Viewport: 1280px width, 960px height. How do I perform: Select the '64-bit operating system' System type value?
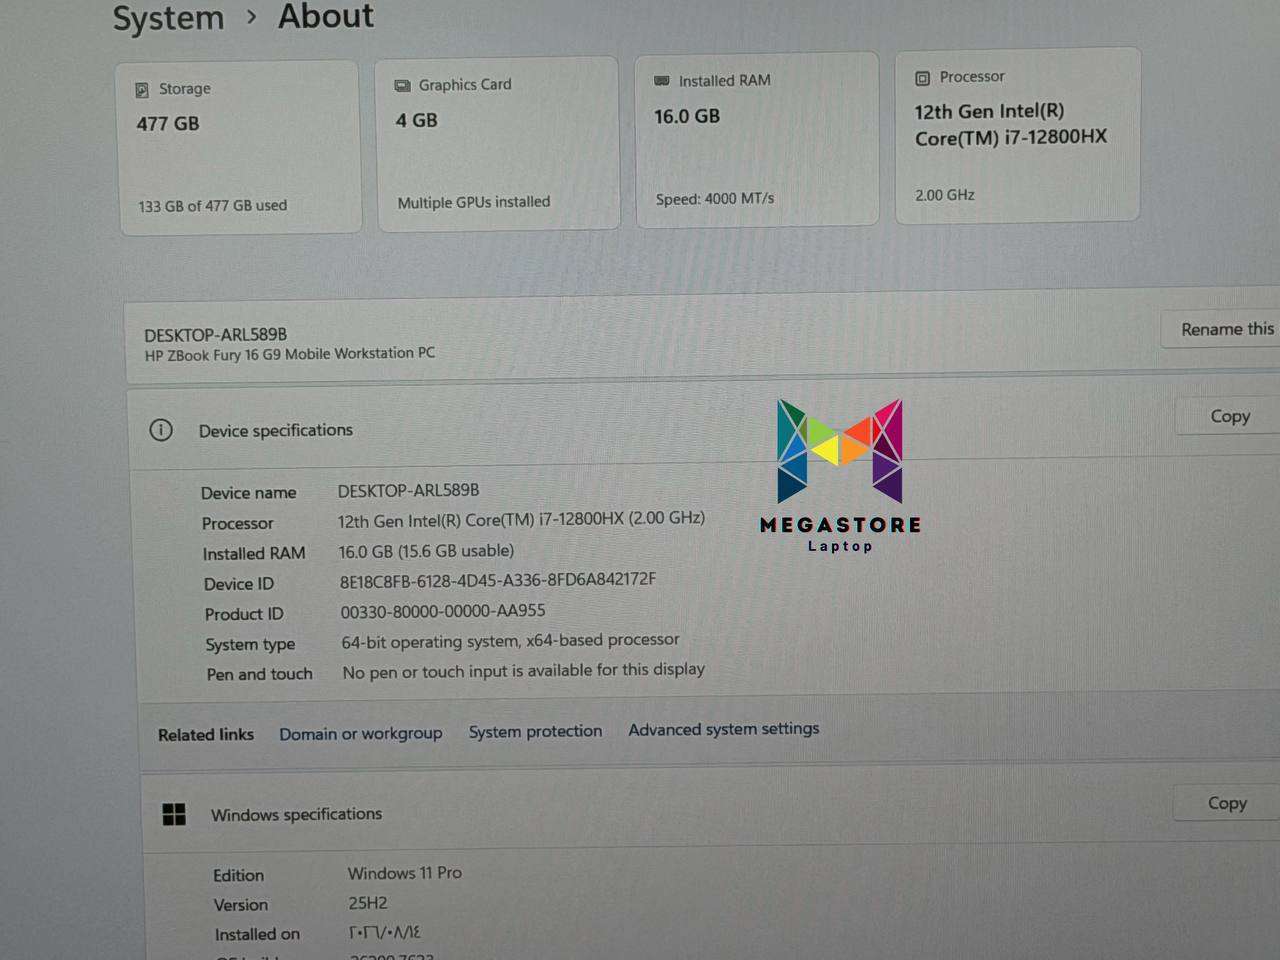(510, 641)
